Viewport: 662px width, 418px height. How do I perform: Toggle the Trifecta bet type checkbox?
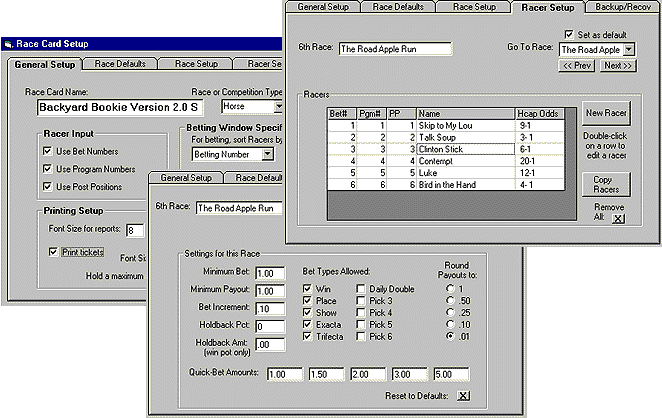[307, 336]
